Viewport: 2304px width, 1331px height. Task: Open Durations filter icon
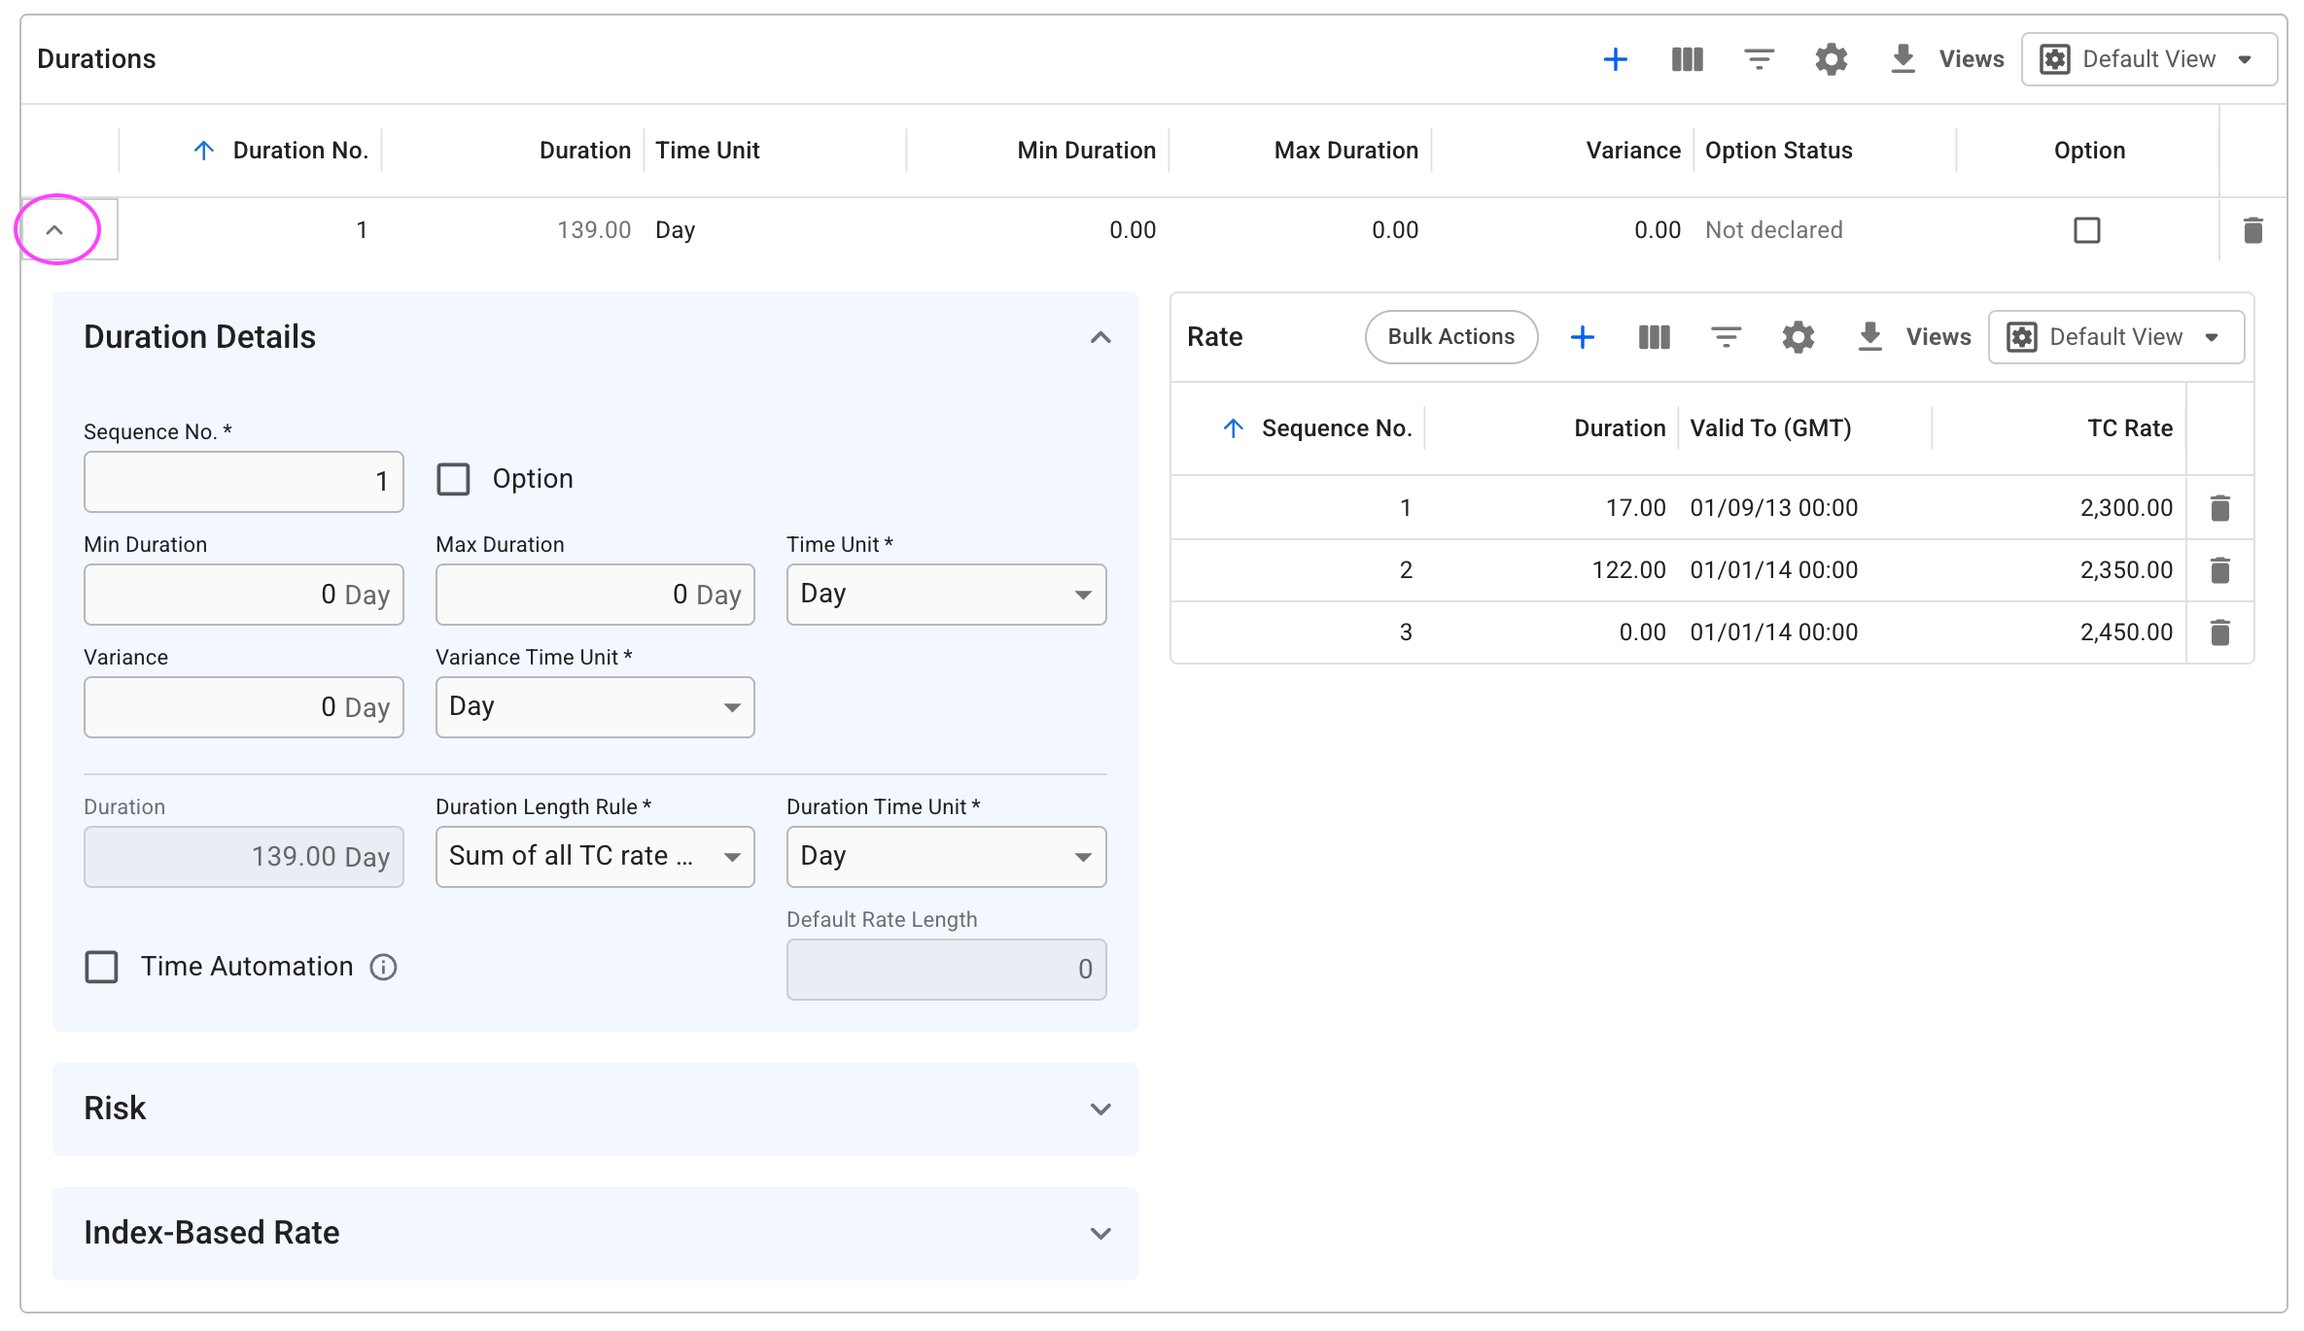tap(1759, 59)
